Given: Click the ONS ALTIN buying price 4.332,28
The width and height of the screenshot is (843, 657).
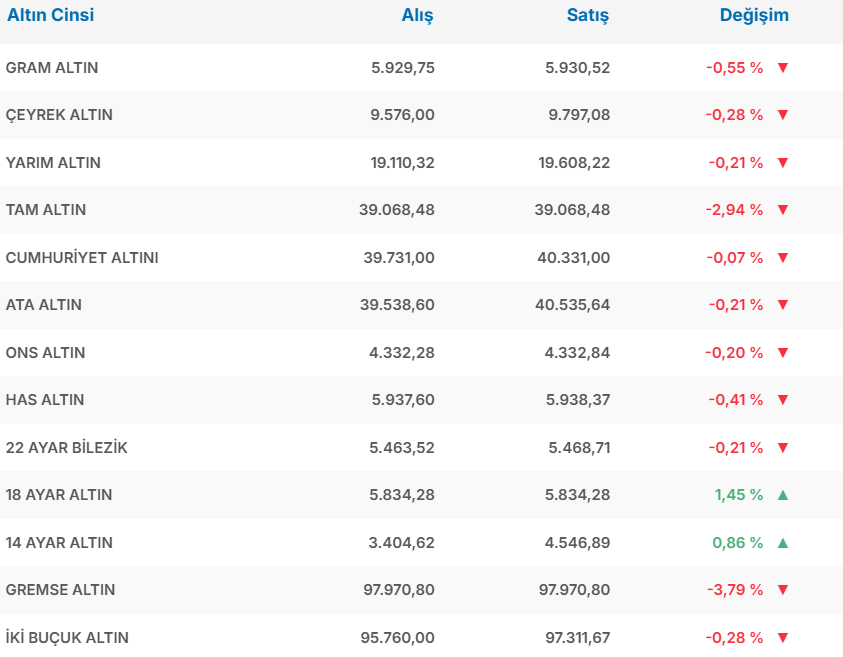Looking at the screenshot, I should pos(402,353).
